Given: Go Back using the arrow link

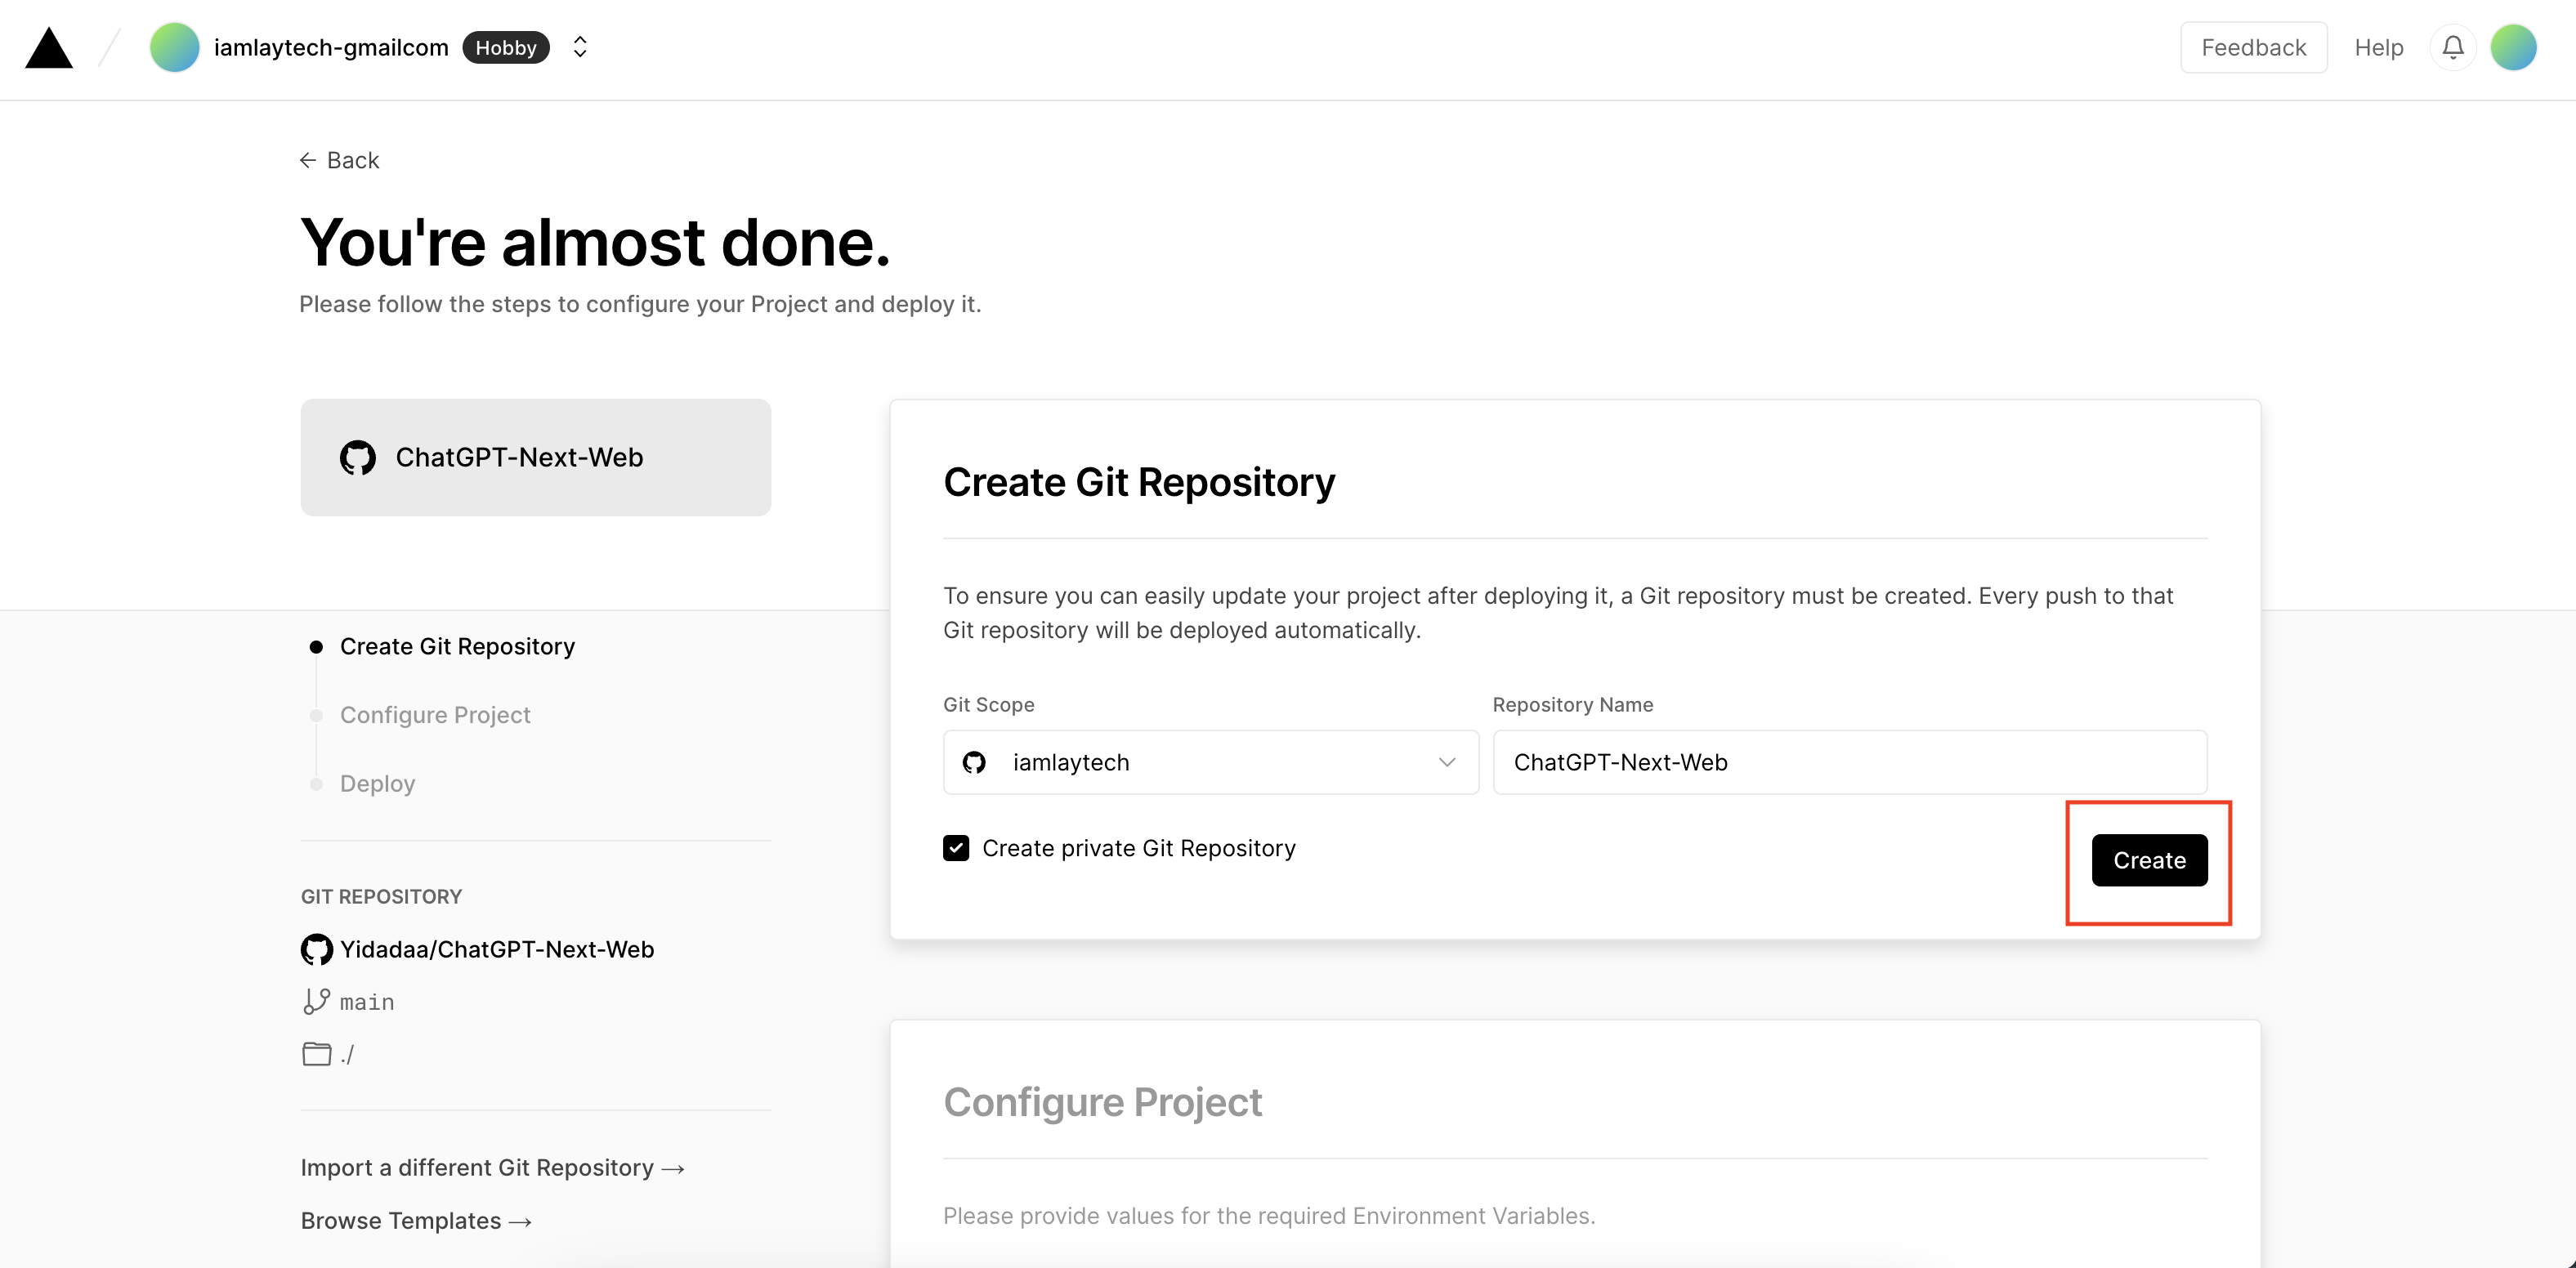Looking at the screenshot, I should pyautogui.click(x=339, y=160).
